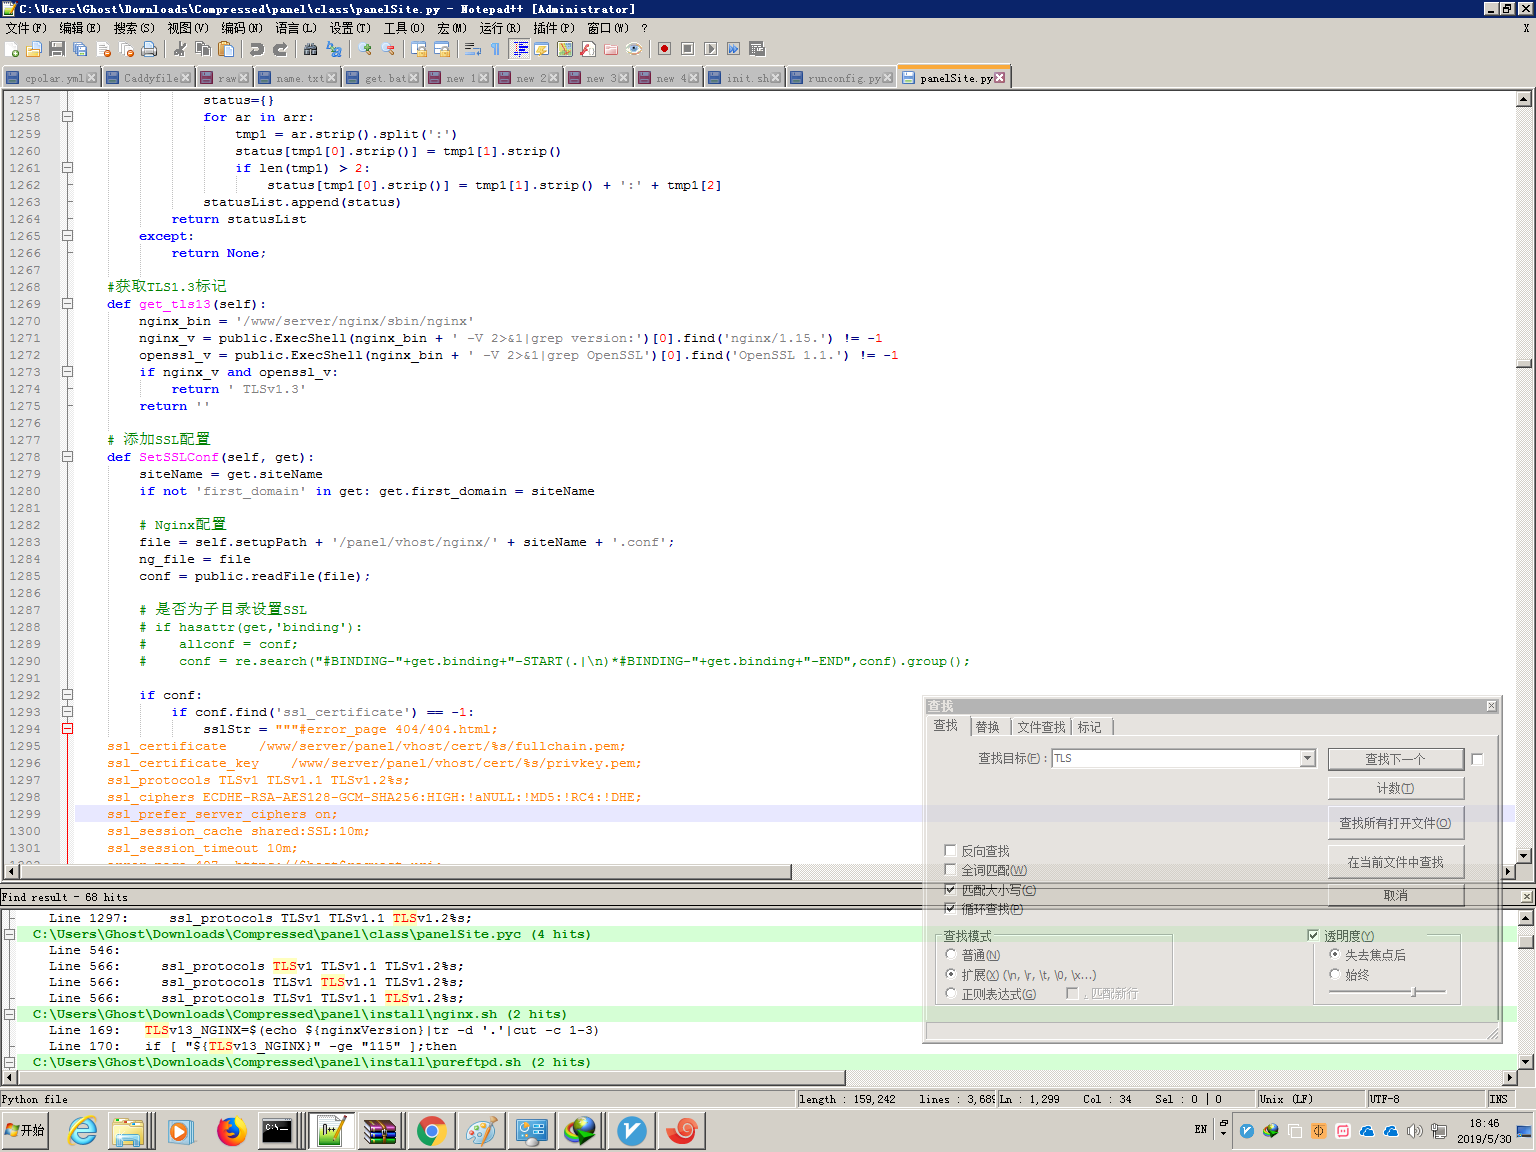Screen dimensions: 1536x1152
Task: Open the 文件(F) menu
Action: 26,28
